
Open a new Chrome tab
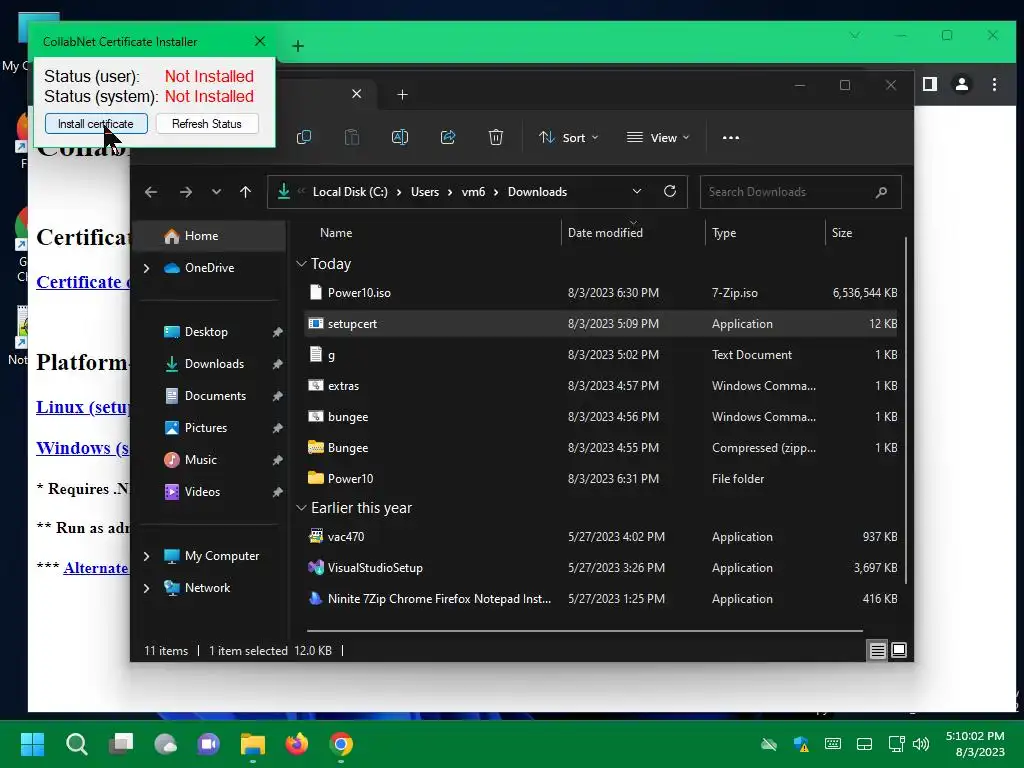tap(298, 46)
